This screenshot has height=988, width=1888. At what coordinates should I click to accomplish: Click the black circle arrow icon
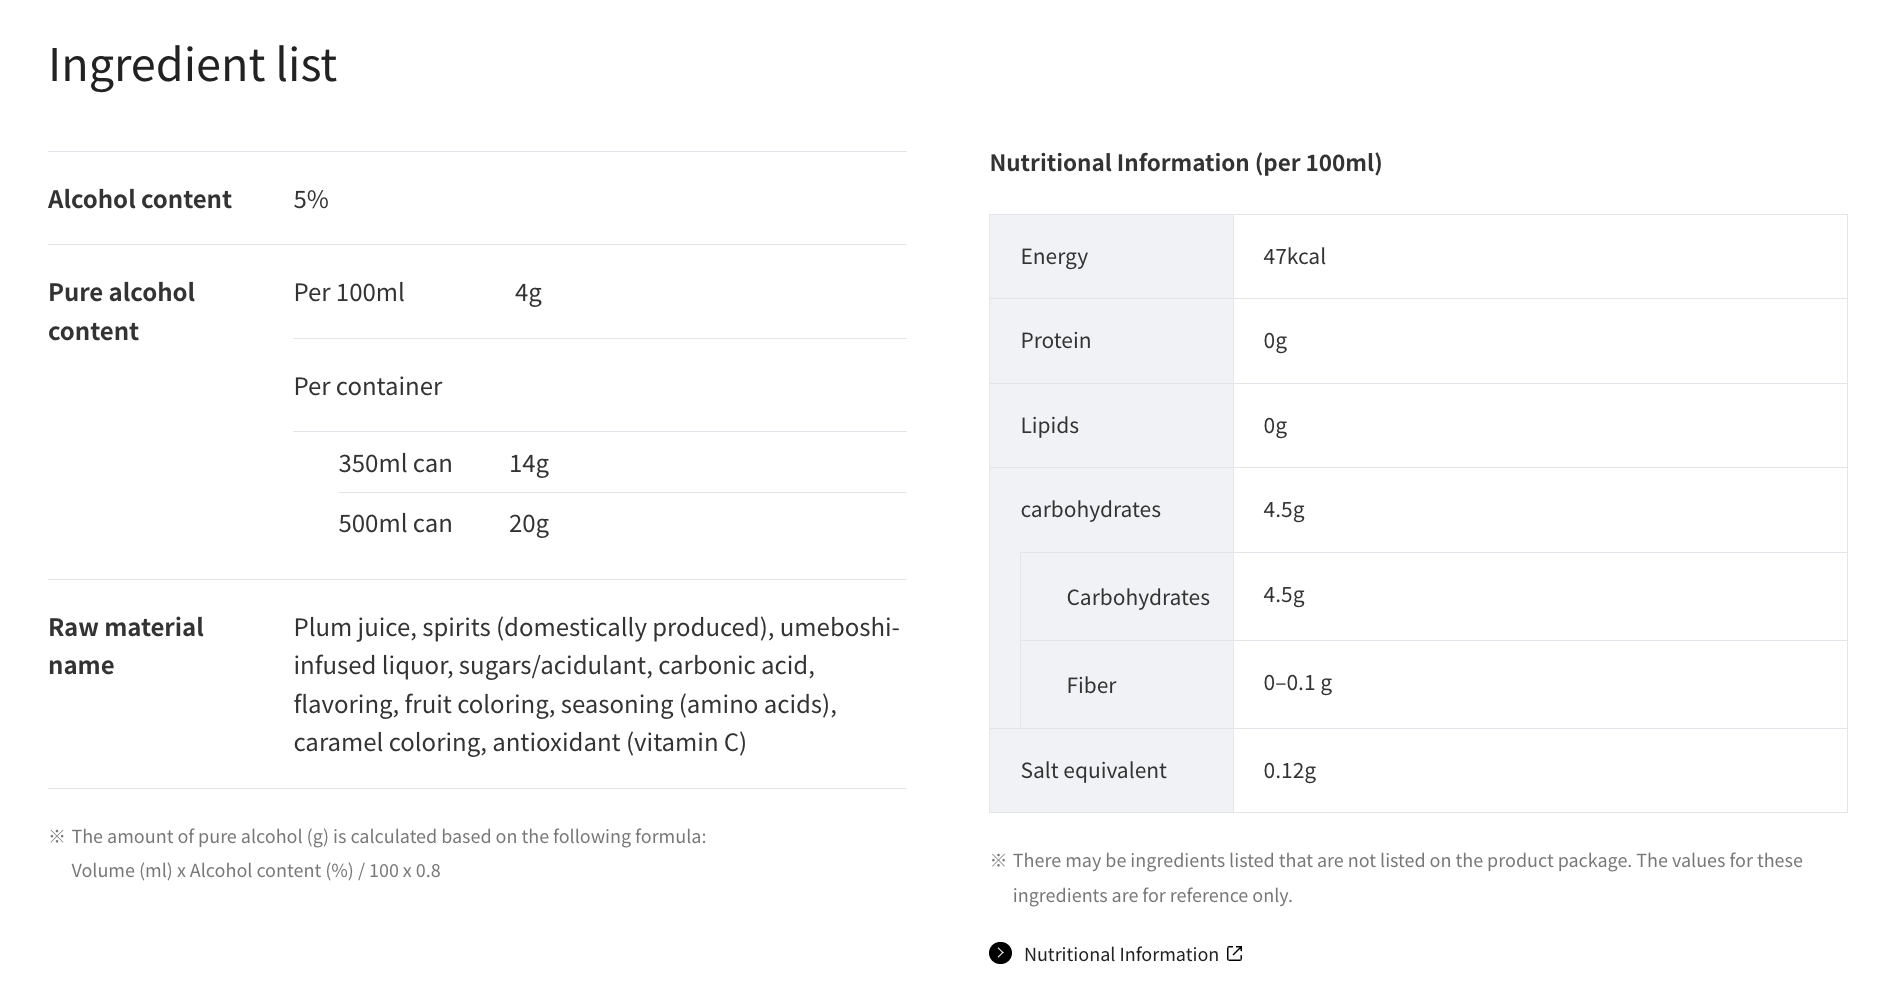point(1000,953)
